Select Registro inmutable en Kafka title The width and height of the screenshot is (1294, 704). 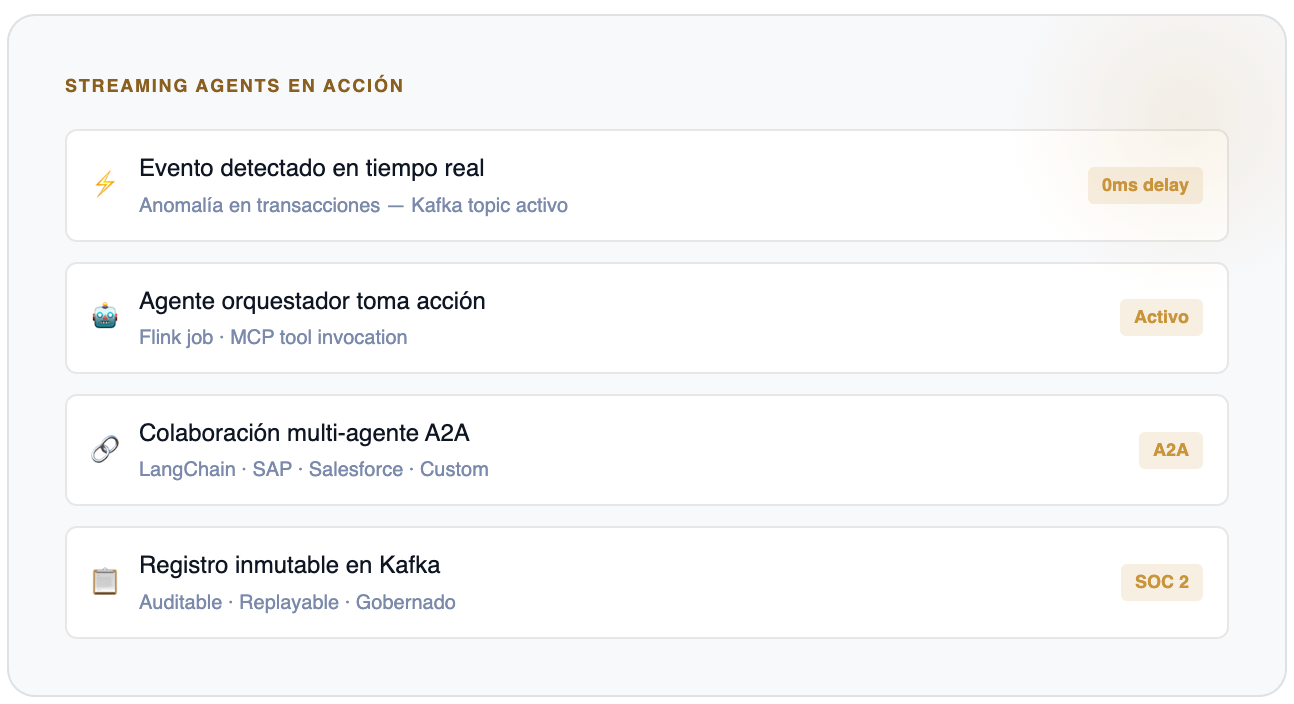click(x=290, y=565)
